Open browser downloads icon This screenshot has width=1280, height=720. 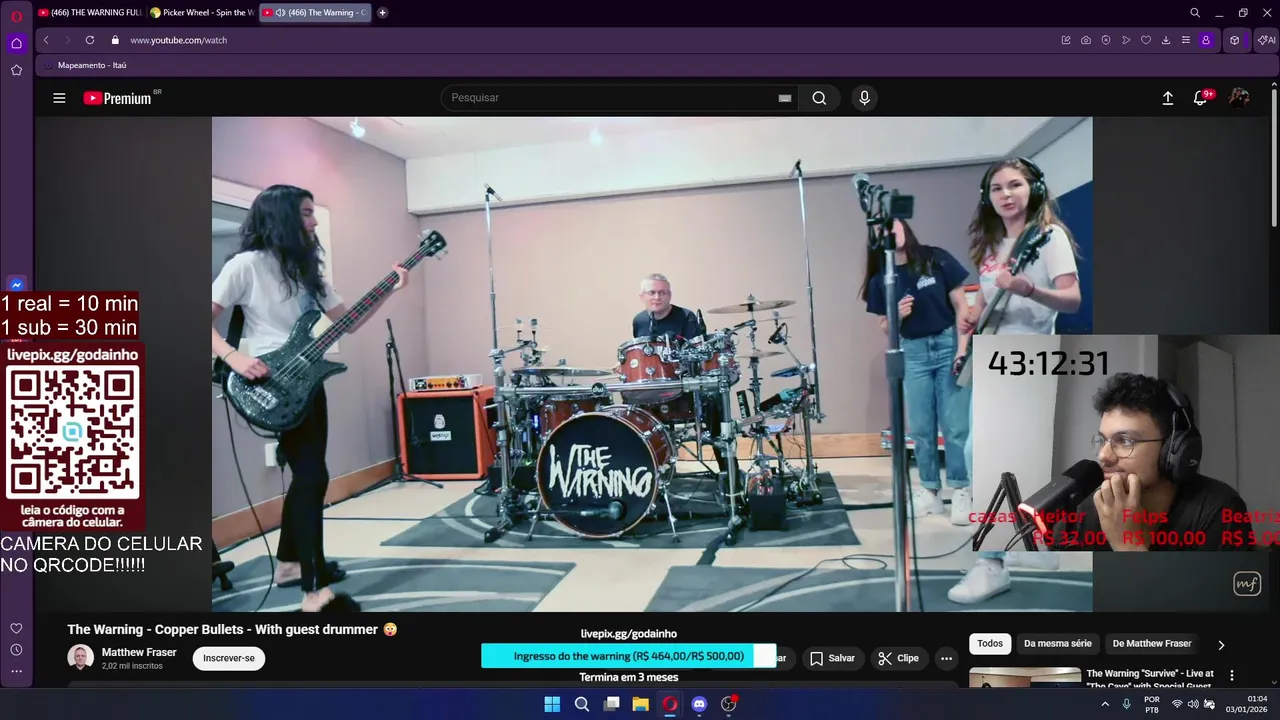coord(1166,40)
